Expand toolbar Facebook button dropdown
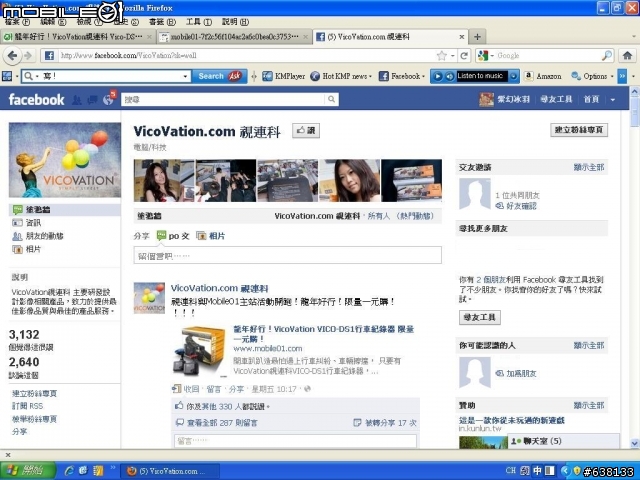 [x=424, y=76]
